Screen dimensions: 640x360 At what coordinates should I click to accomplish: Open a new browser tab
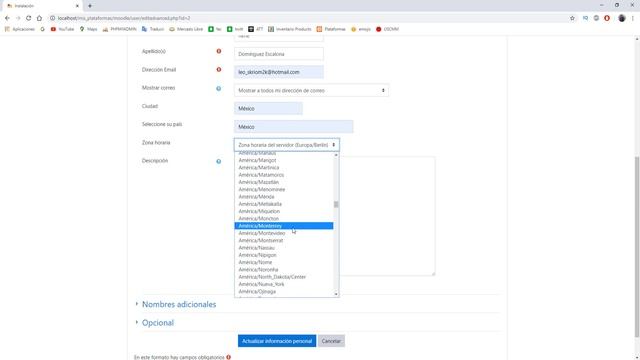click(90, 6)
